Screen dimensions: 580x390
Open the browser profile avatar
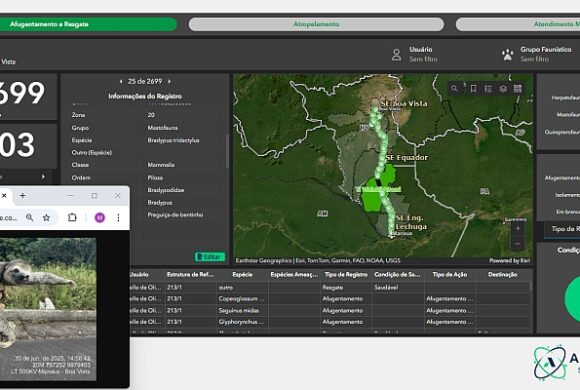tap(100, 218)
